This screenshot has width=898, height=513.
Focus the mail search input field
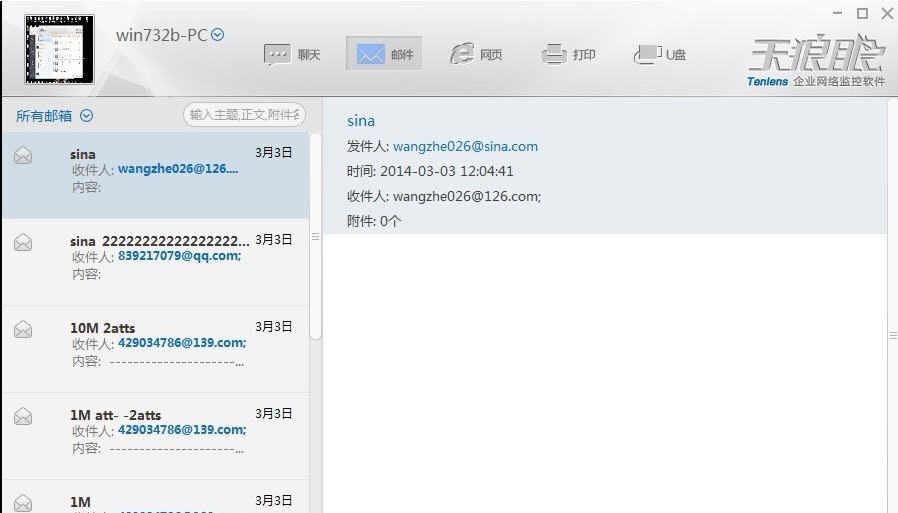pyautogui.click(x=244, y=115)
